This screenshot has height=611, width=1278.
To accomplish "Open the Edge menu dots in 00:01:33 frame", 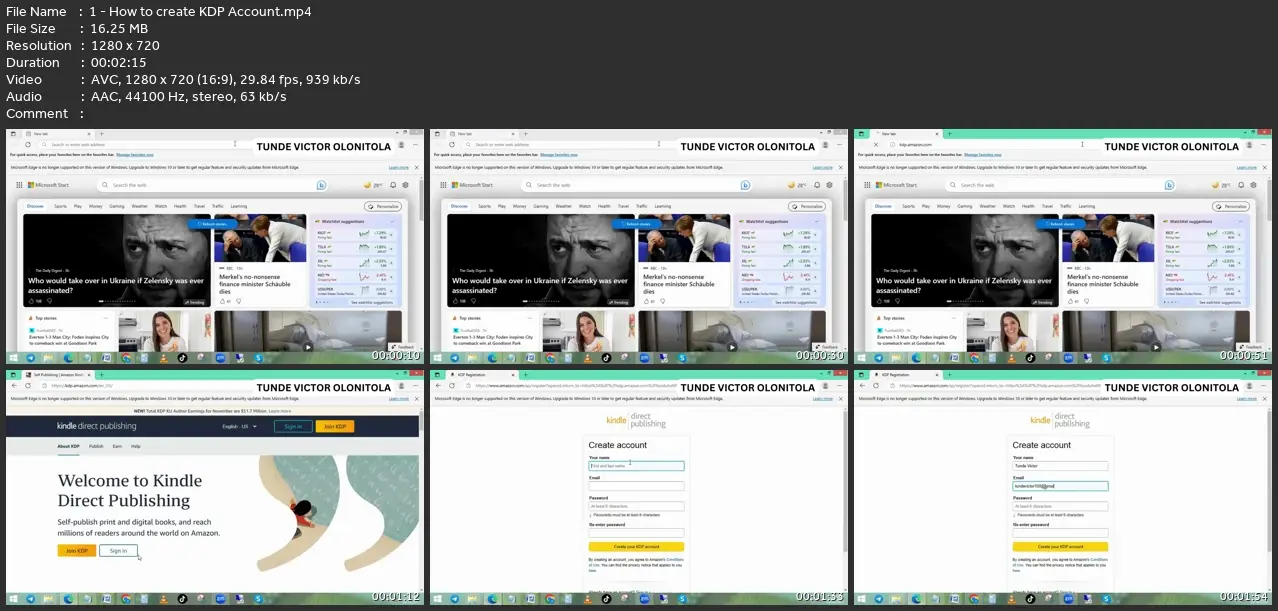I will coord(838,385).
